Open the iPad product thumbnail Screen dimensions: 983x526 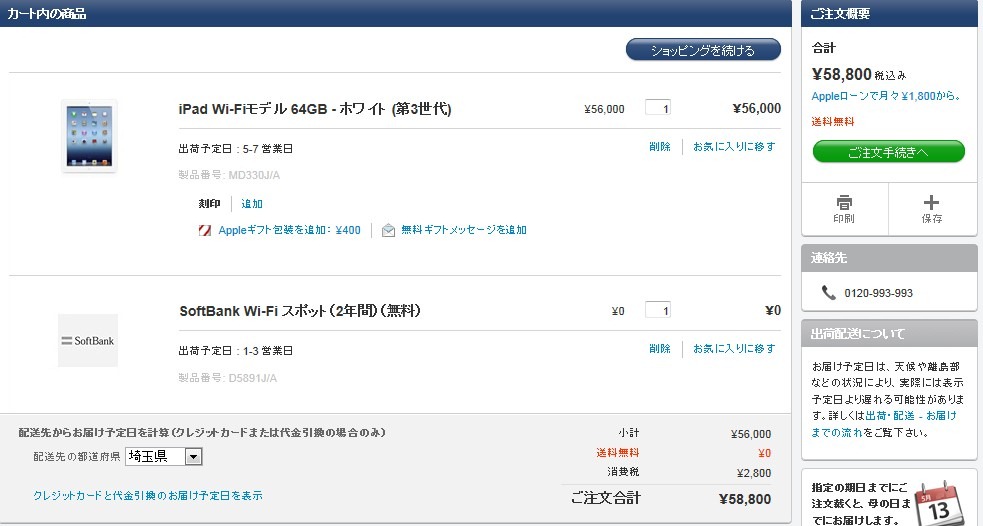[89, 135]
